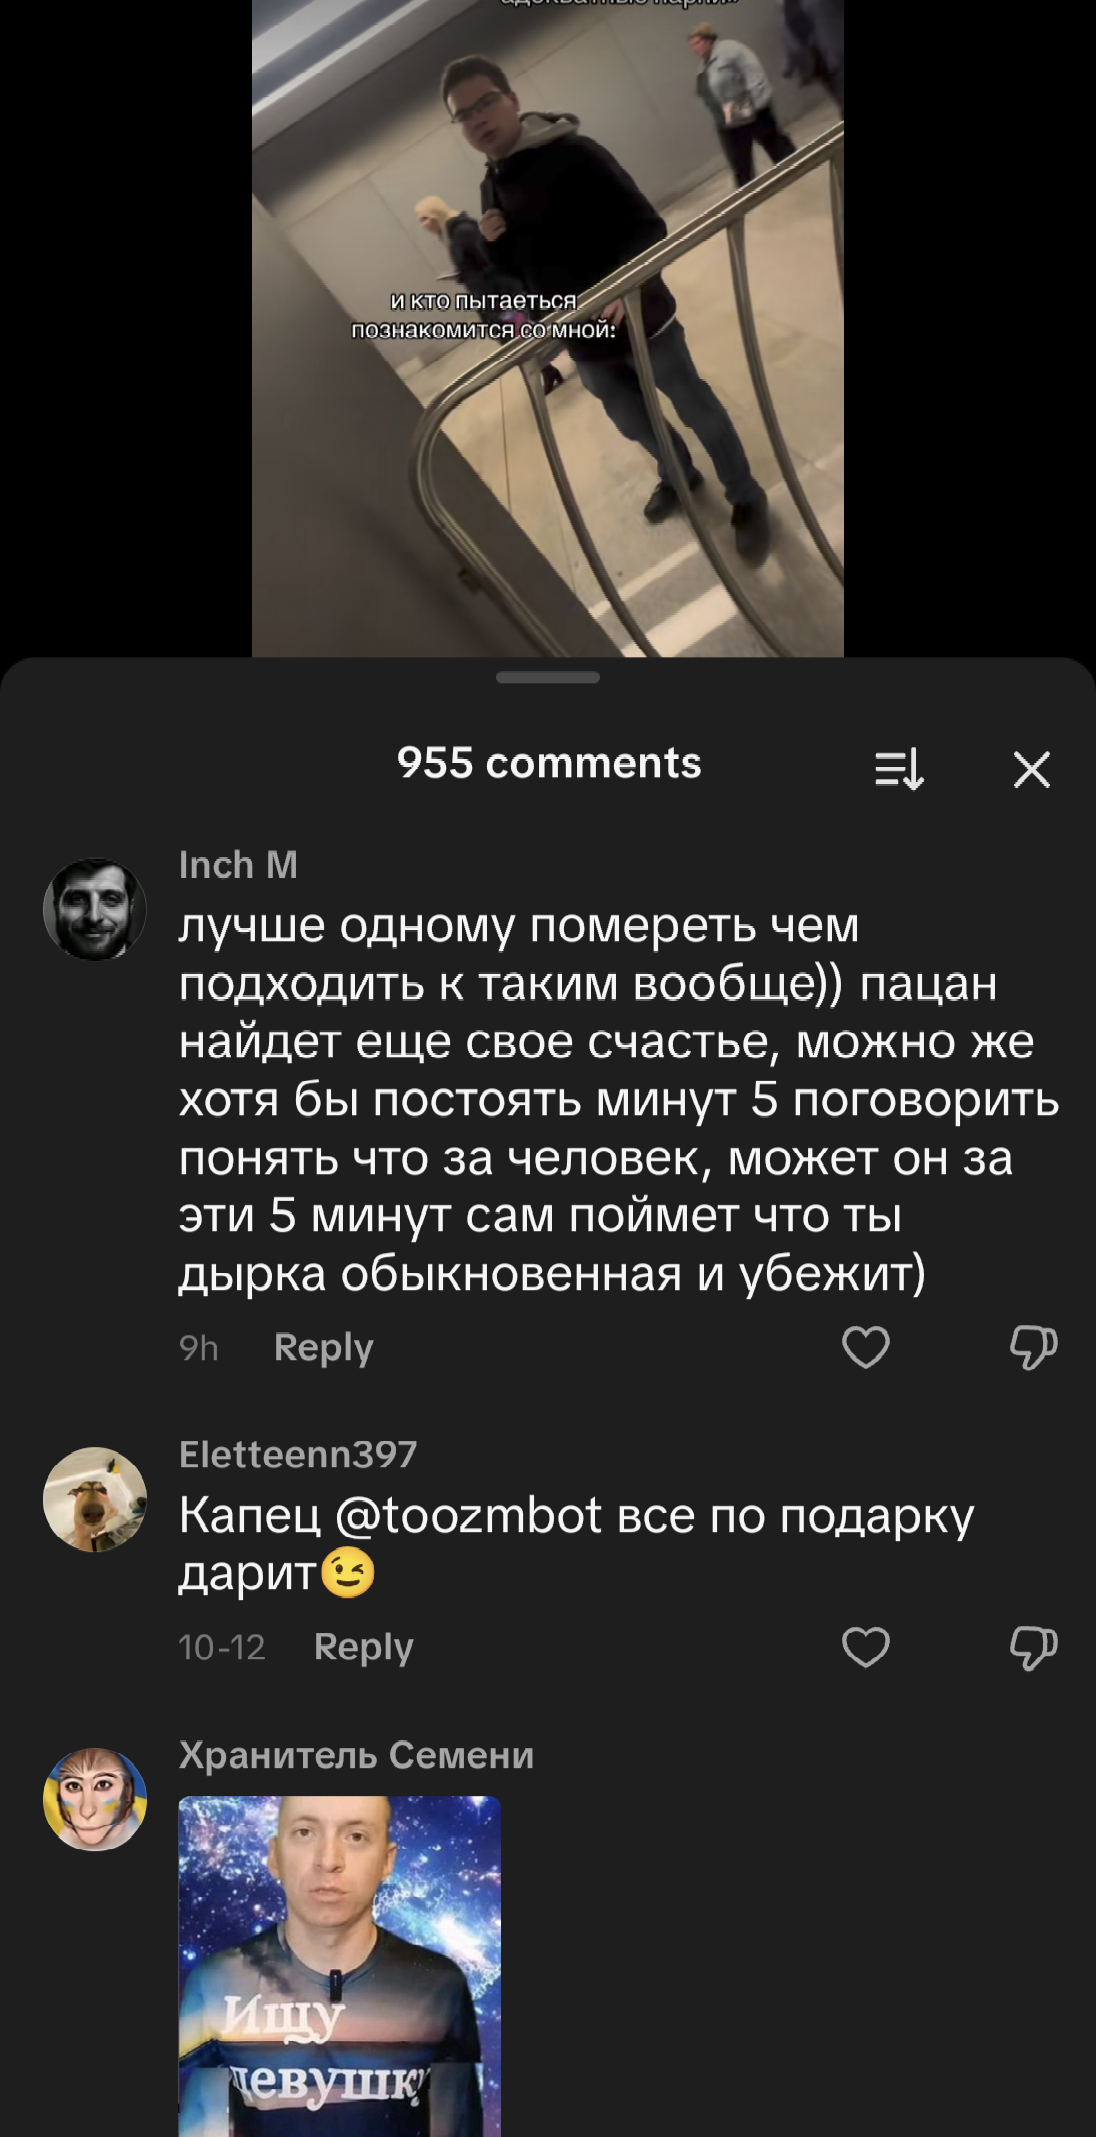Screen dimensions: 1096x2137
Task: Open Inch M's profile avatar
Action: pyautogui.click(x=95, y=909)
